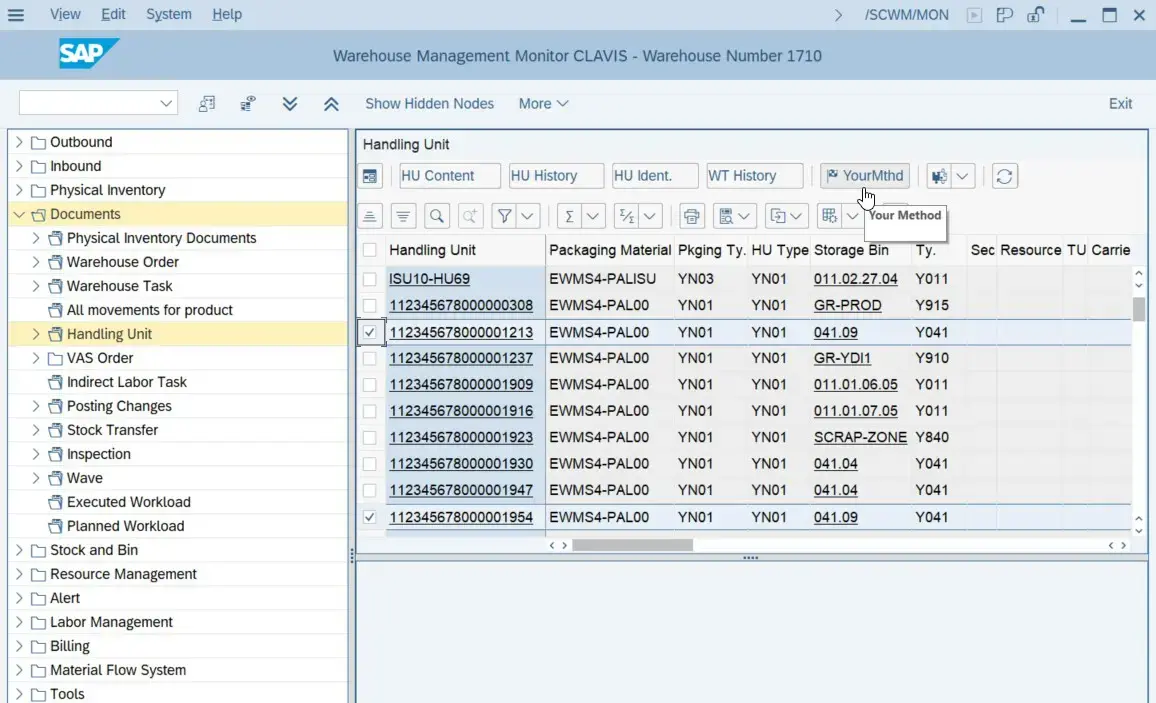Open the Edit menu
Image resolution: width=1156 pixels, height=703 pixels.
[x=113, y=14]
